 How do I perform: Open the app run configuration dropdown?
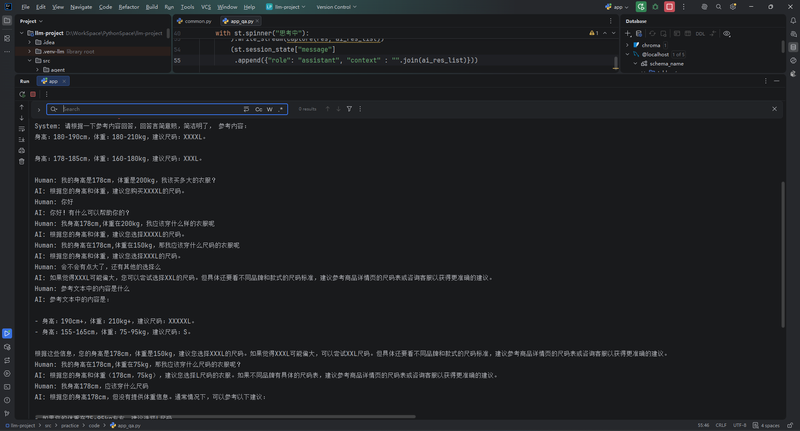click(x=617, y=7)
